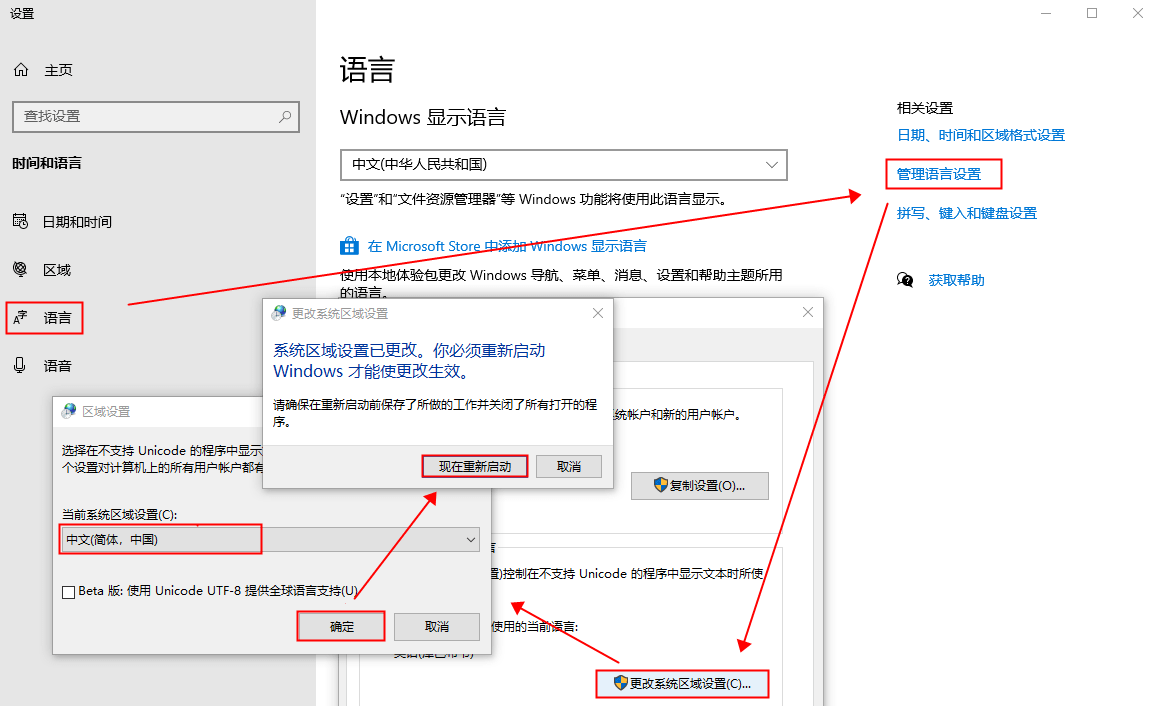Click the 获取帮助 link
1153x706 pixels.
(956, 280)
